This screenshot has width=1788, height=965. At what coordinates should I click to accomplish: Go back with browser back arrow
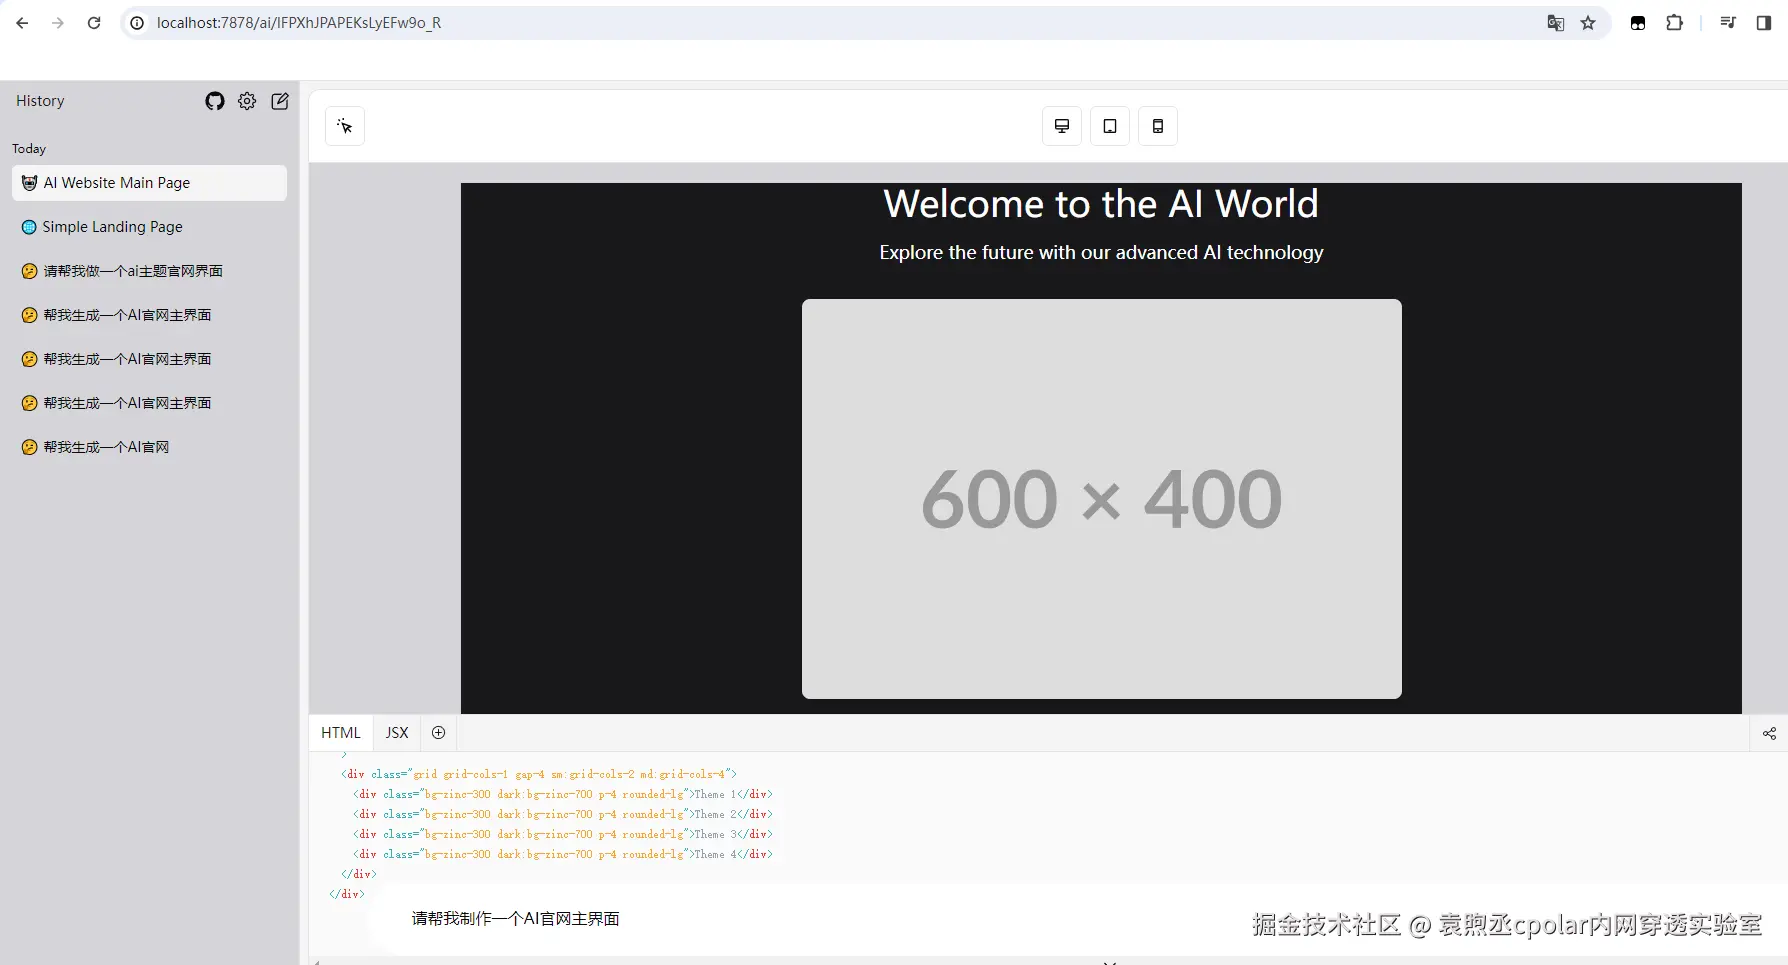(x=22, y=23)
